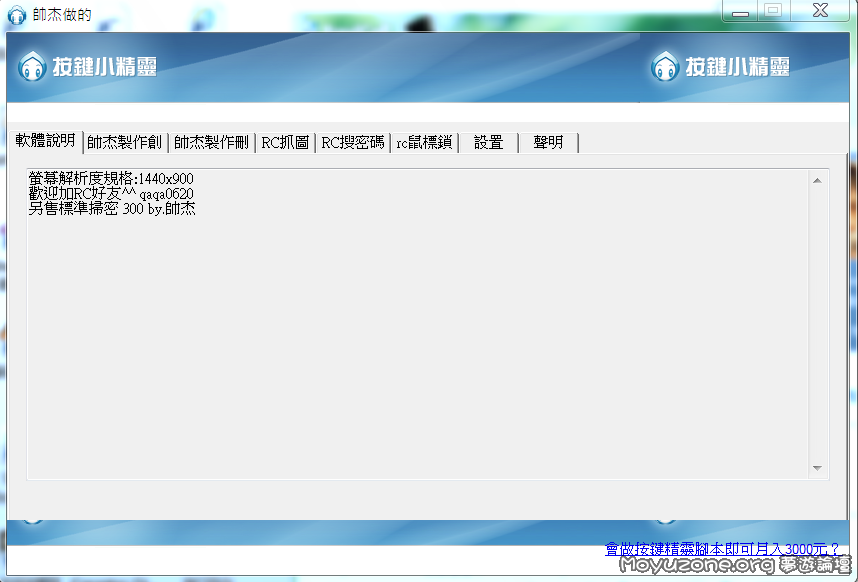Go to the RC抓圖 tab

[285, 142]
